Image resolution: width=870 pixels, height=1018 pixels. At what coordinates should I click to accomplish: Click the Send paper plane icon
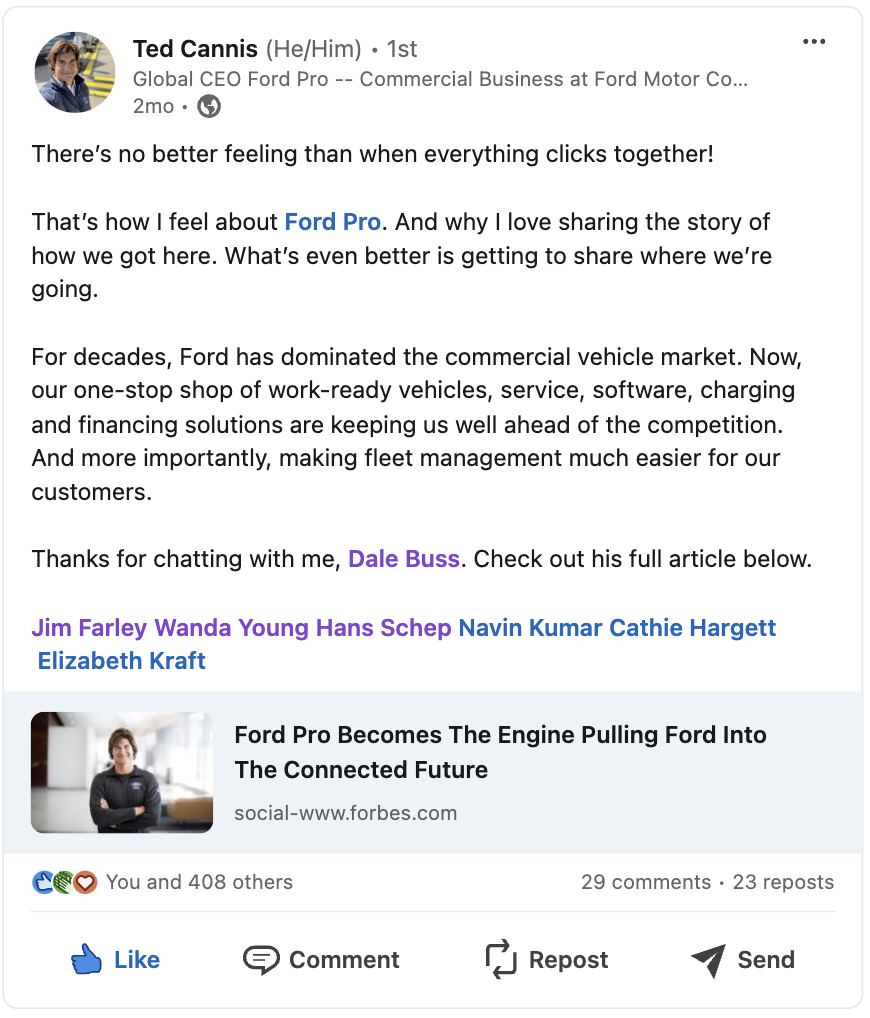(x=708, y=960)
